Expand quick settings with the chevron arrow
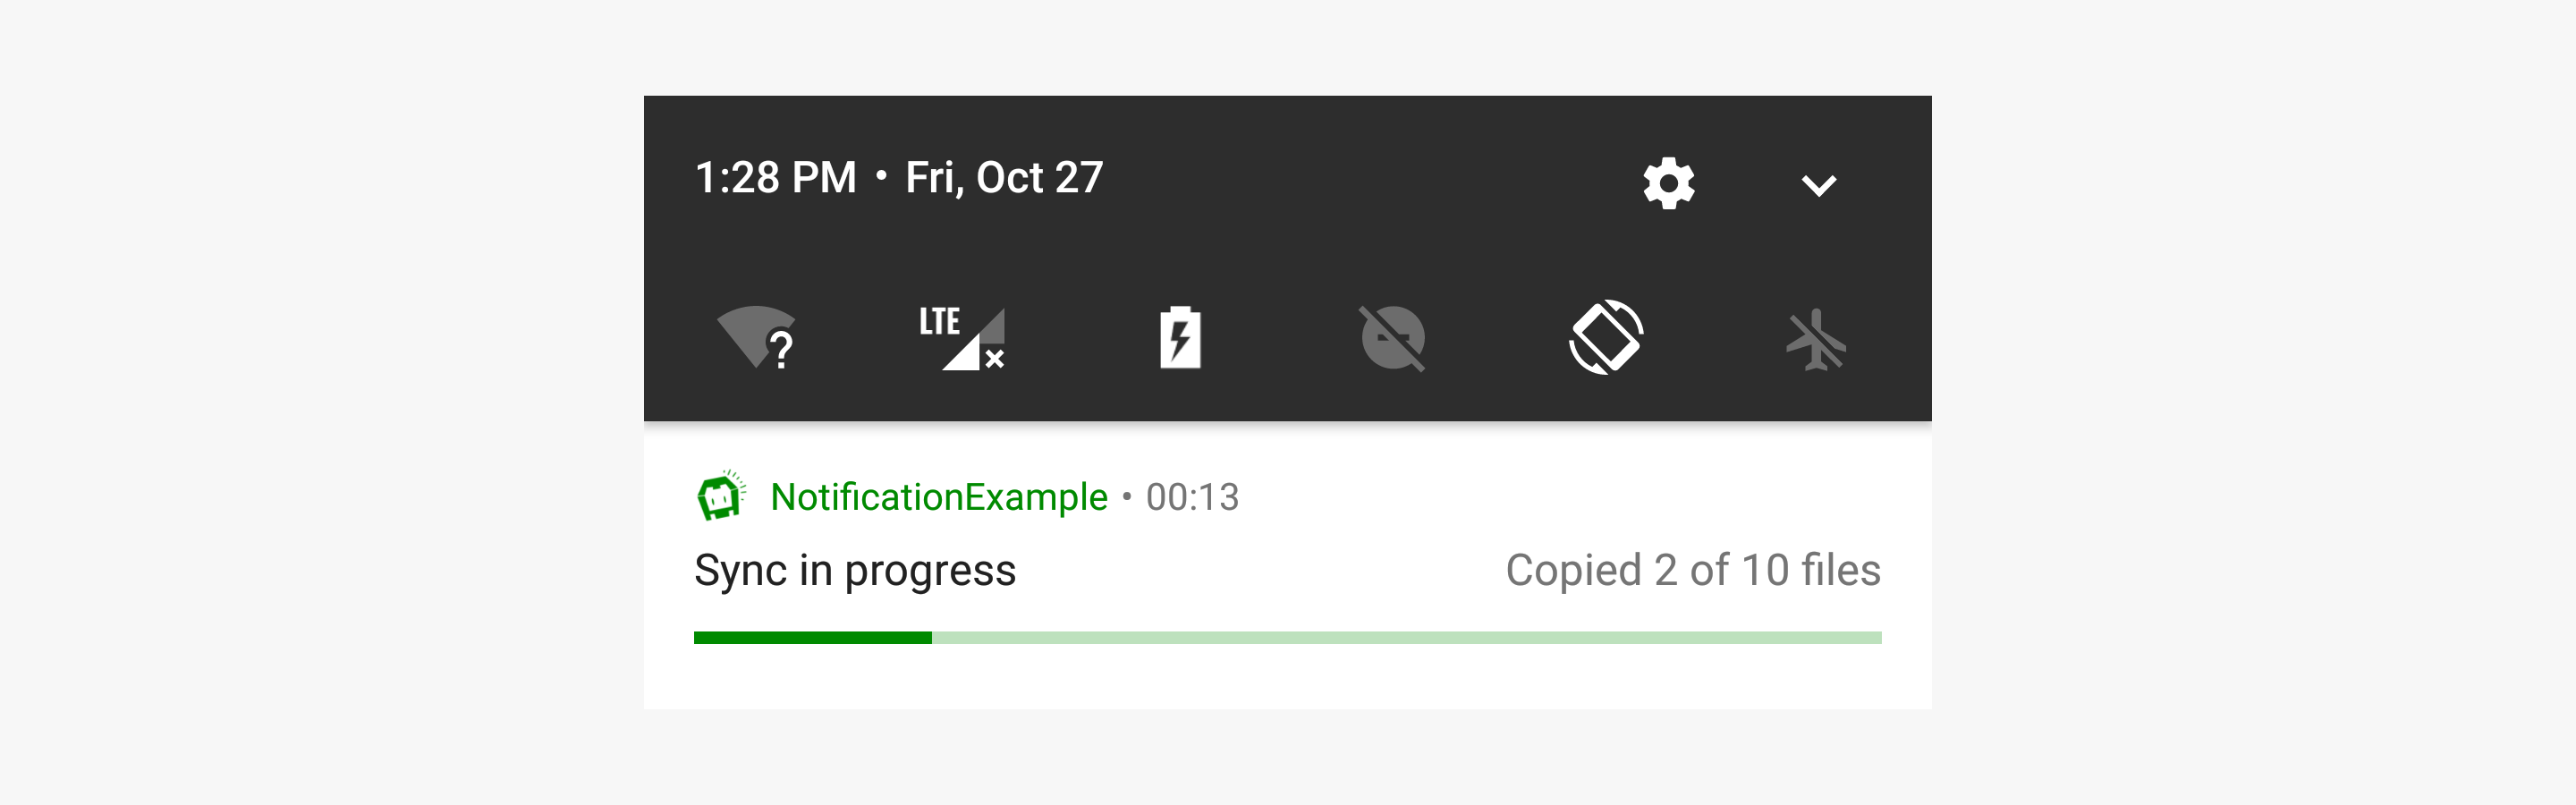The height and width of the screenshot is (805, 2576). pyautogui.click(x=1818, y=185)
